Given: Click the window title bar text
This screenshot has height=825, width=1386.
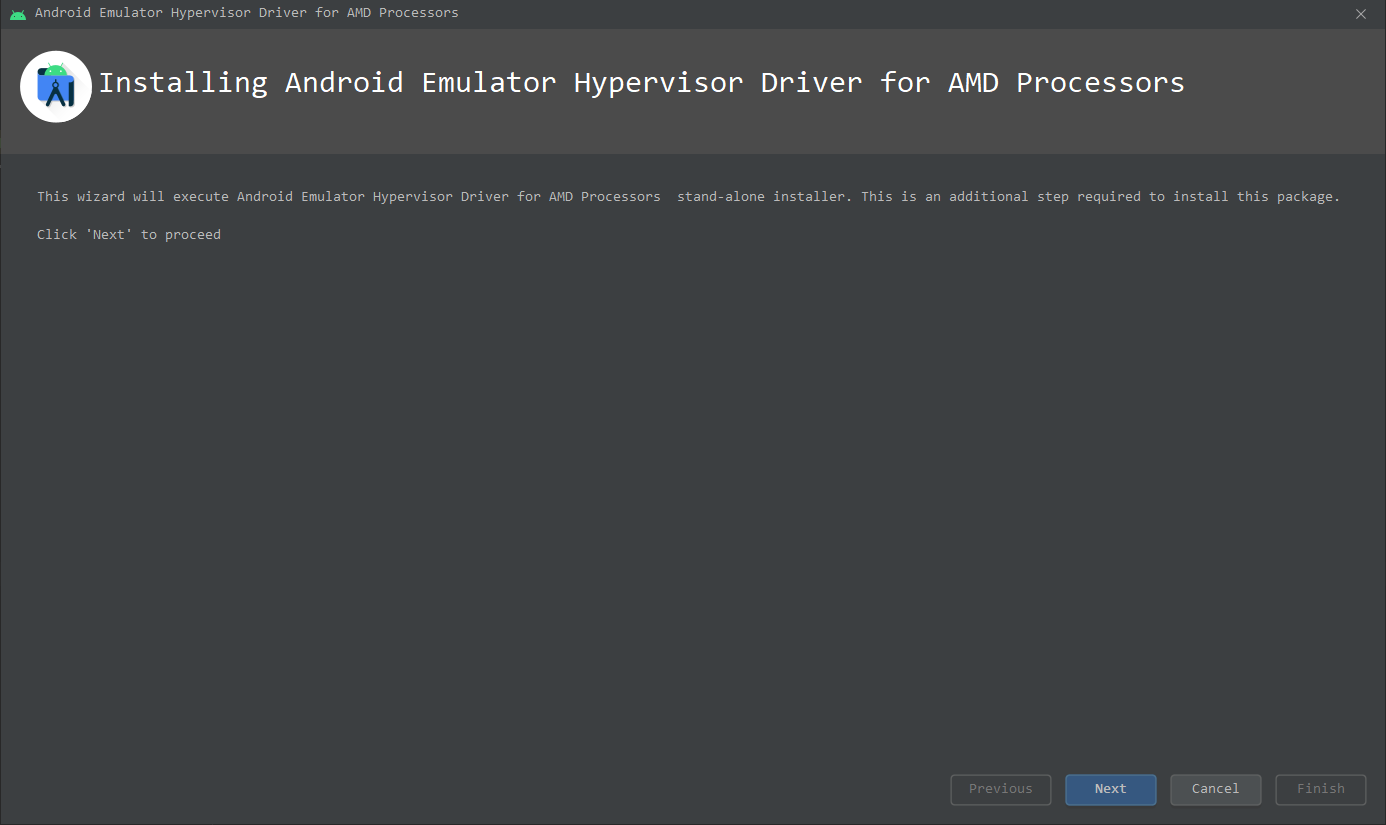Looking at the screenshot, I should pos(247,13).
